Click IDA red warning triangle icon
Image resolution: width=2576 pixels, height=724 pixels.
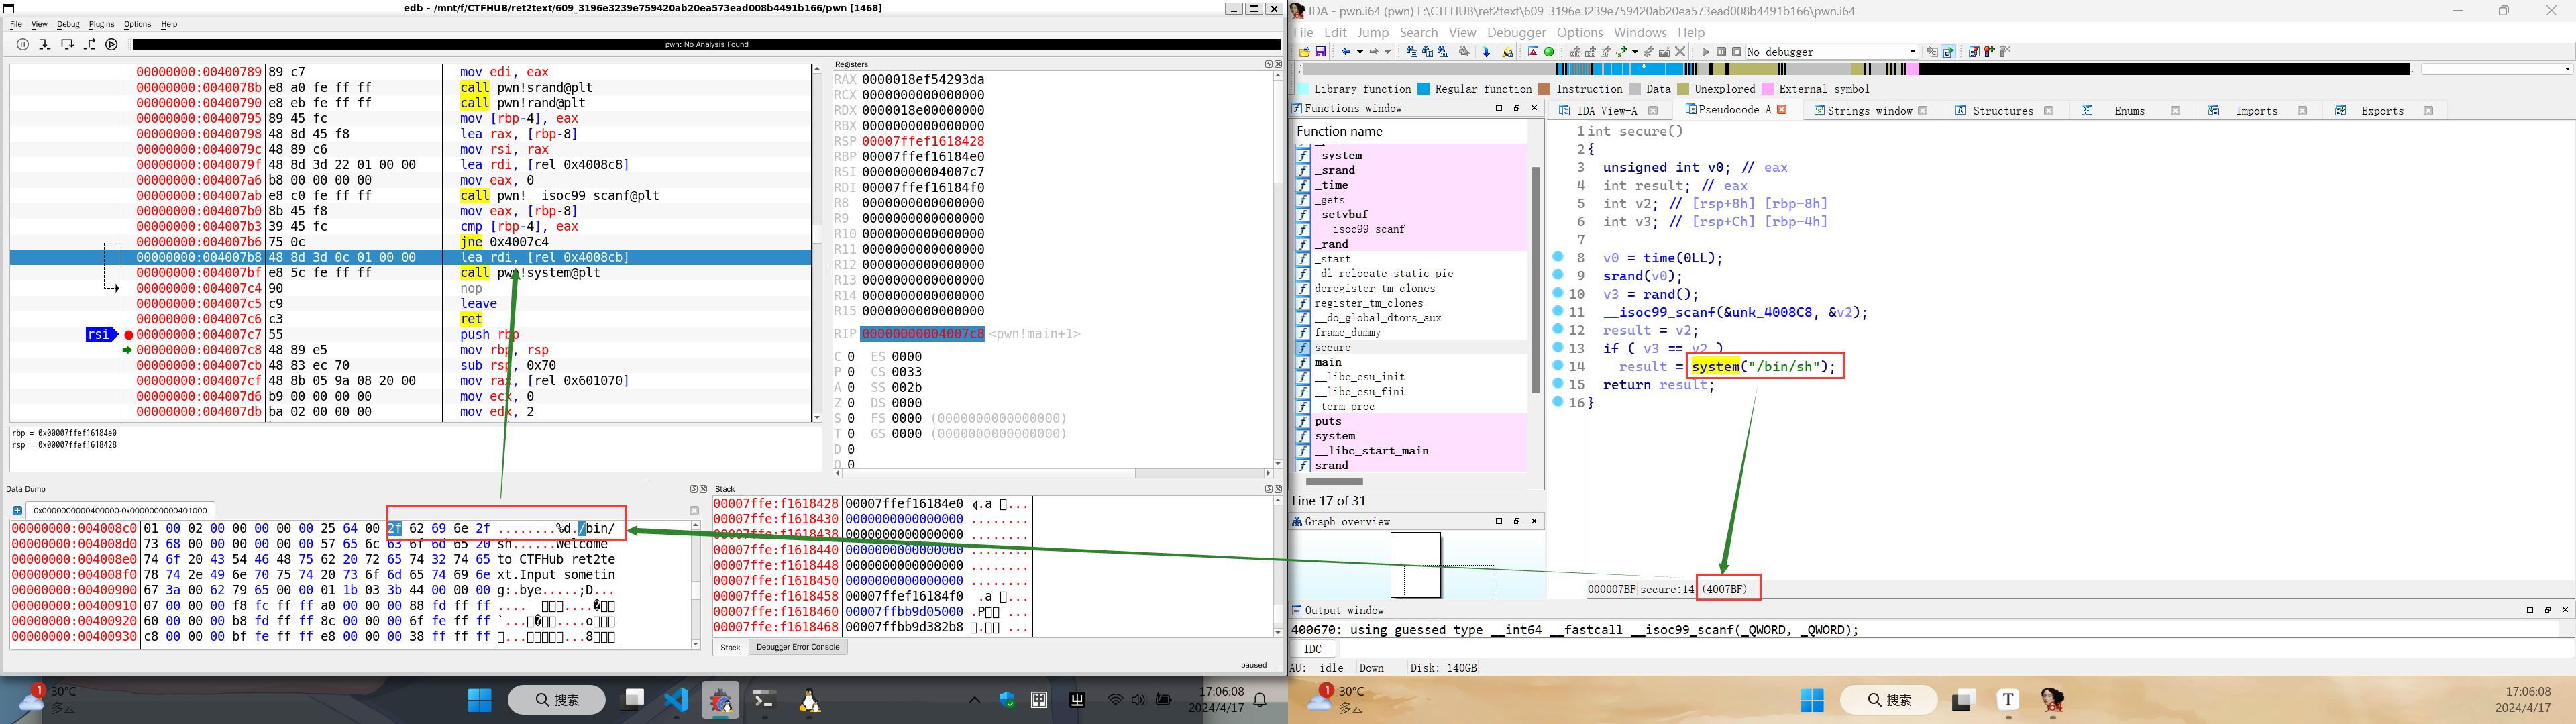(1533, 52)
